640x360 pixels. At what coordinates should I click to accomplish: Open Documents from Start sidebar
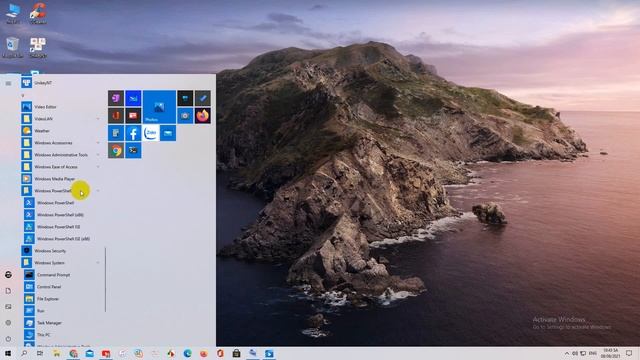pos(8,291)
